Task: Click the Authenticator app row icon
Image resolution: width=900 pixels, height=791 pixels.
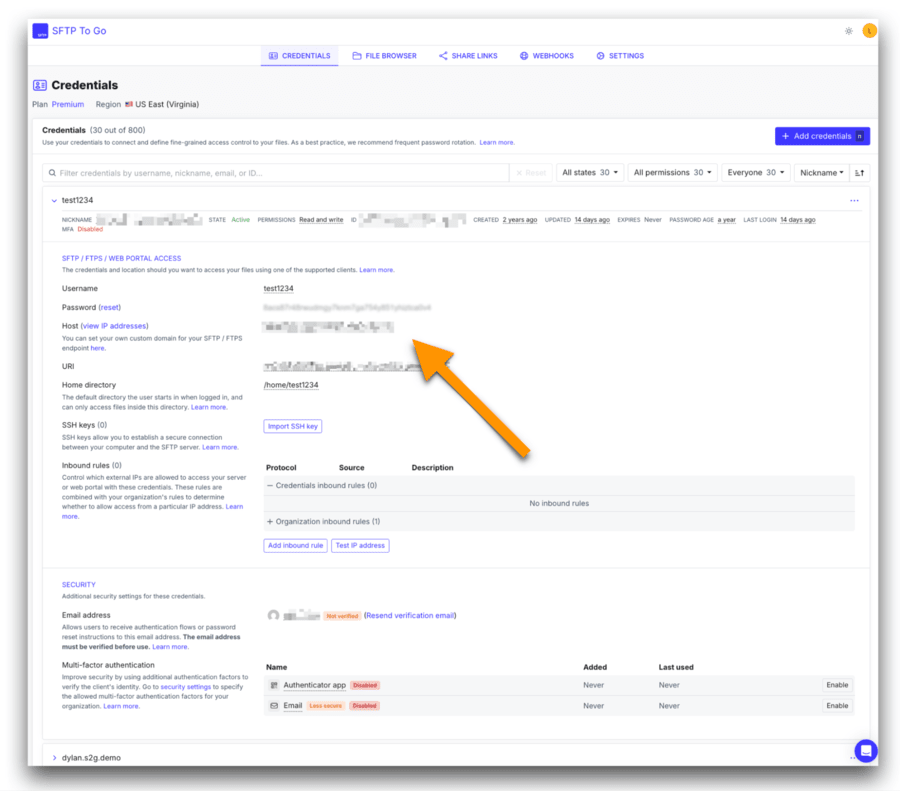Action: click(274, 685)
